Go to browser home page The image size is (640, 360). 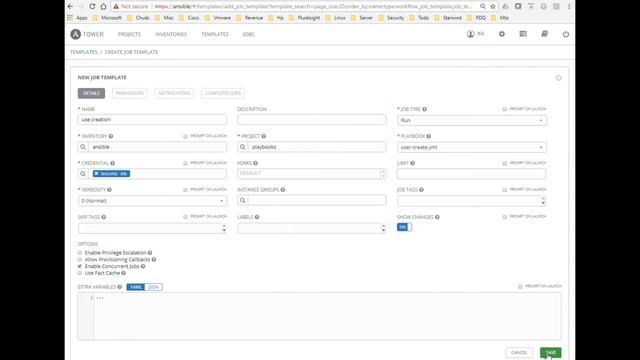pyautogui.click(x=103, y=7)
